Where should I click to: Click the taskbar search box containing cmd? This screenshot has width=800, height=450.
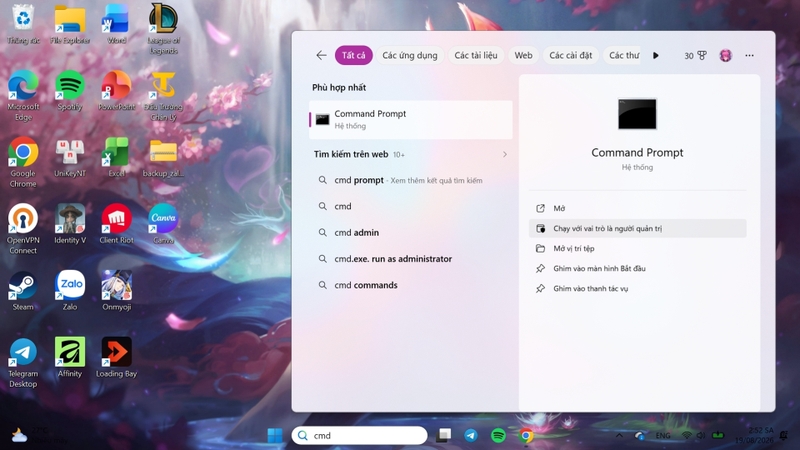[360, 435]
